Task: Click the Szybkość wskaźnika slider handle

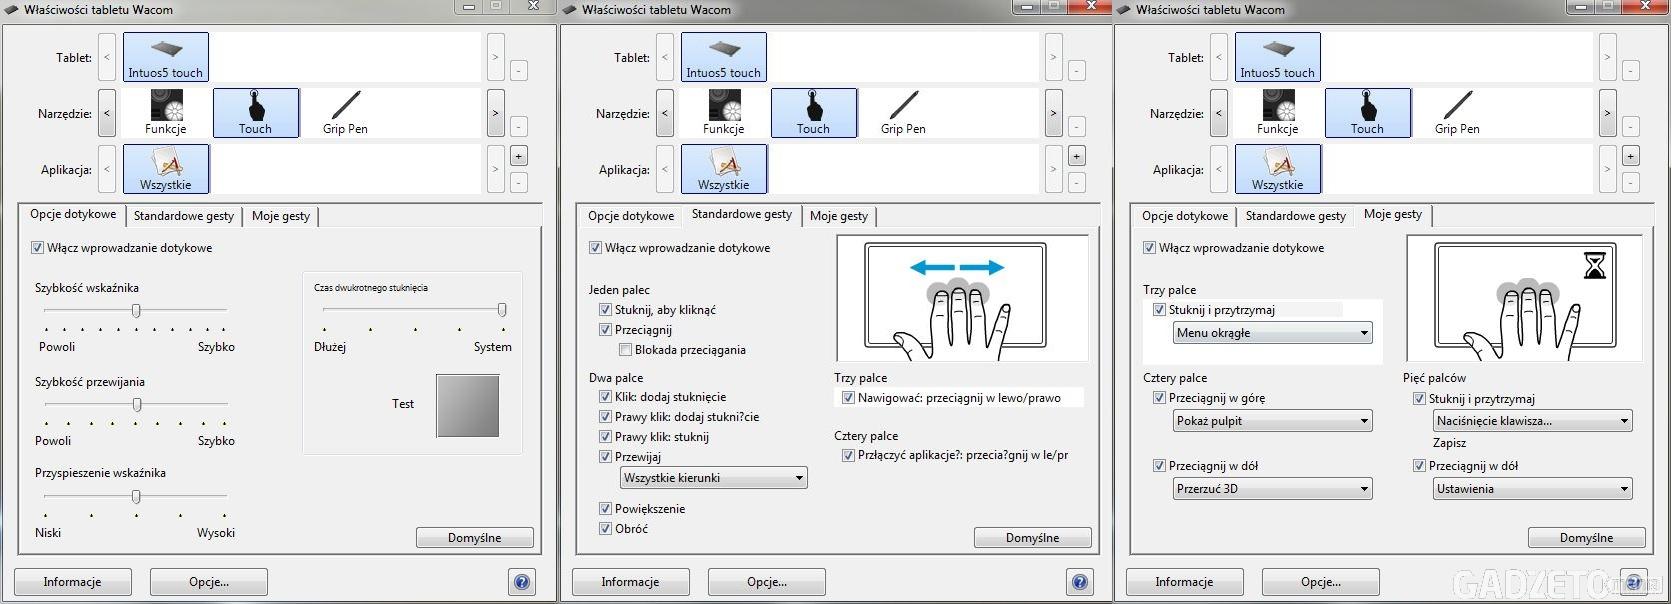Action: 136,311
